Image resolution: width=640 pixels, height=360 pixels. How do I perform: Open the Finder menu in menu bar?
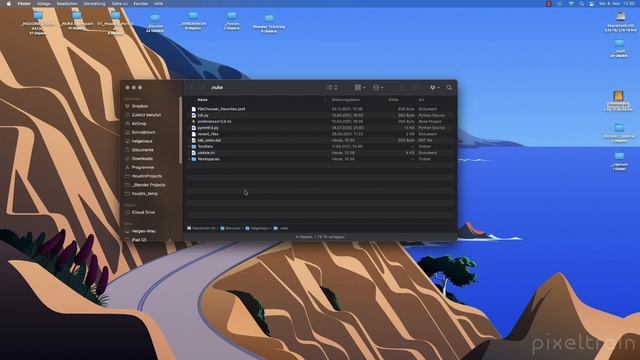click(x=24, y=3)
